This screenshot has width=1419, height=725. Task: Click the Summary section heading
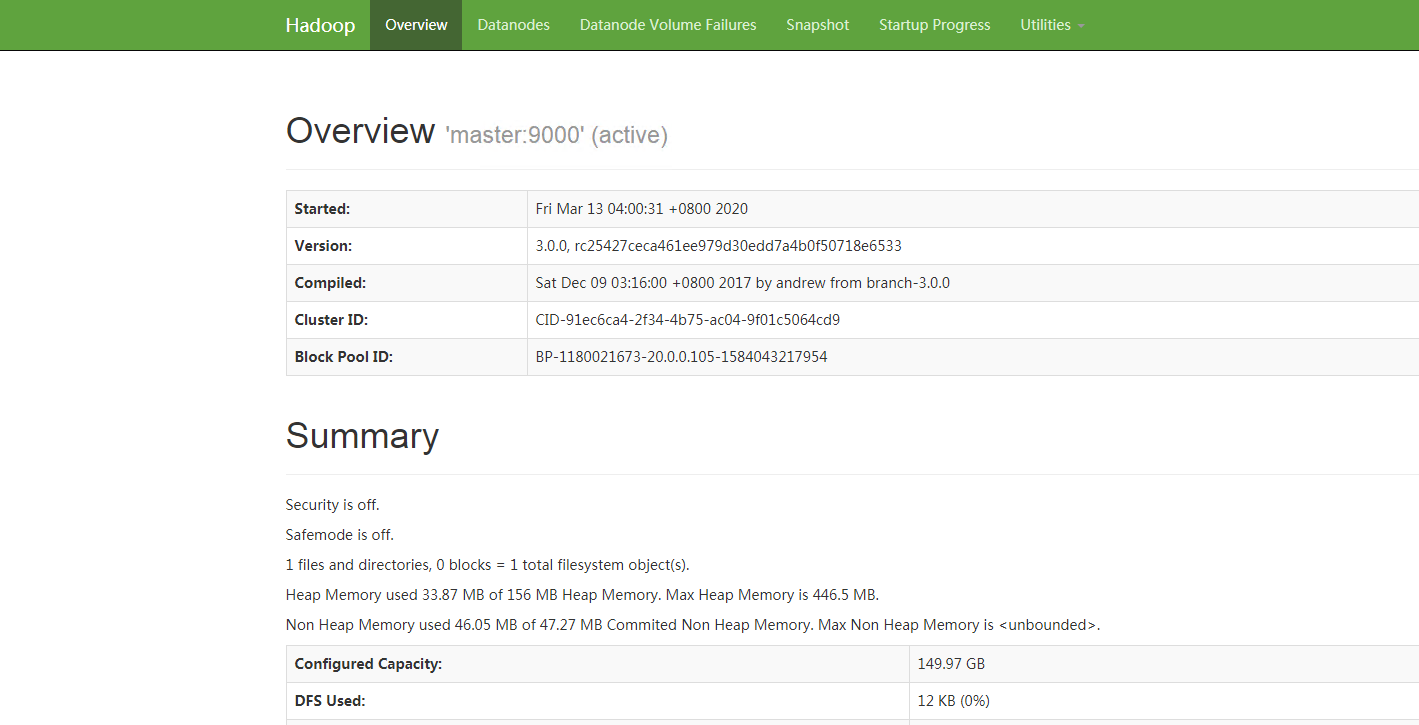pos(362,437)
